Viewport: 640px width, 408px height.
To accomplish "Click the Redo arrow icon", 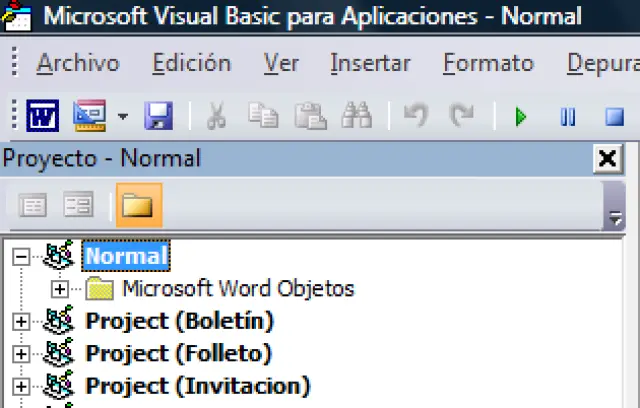I will (461, 116).
